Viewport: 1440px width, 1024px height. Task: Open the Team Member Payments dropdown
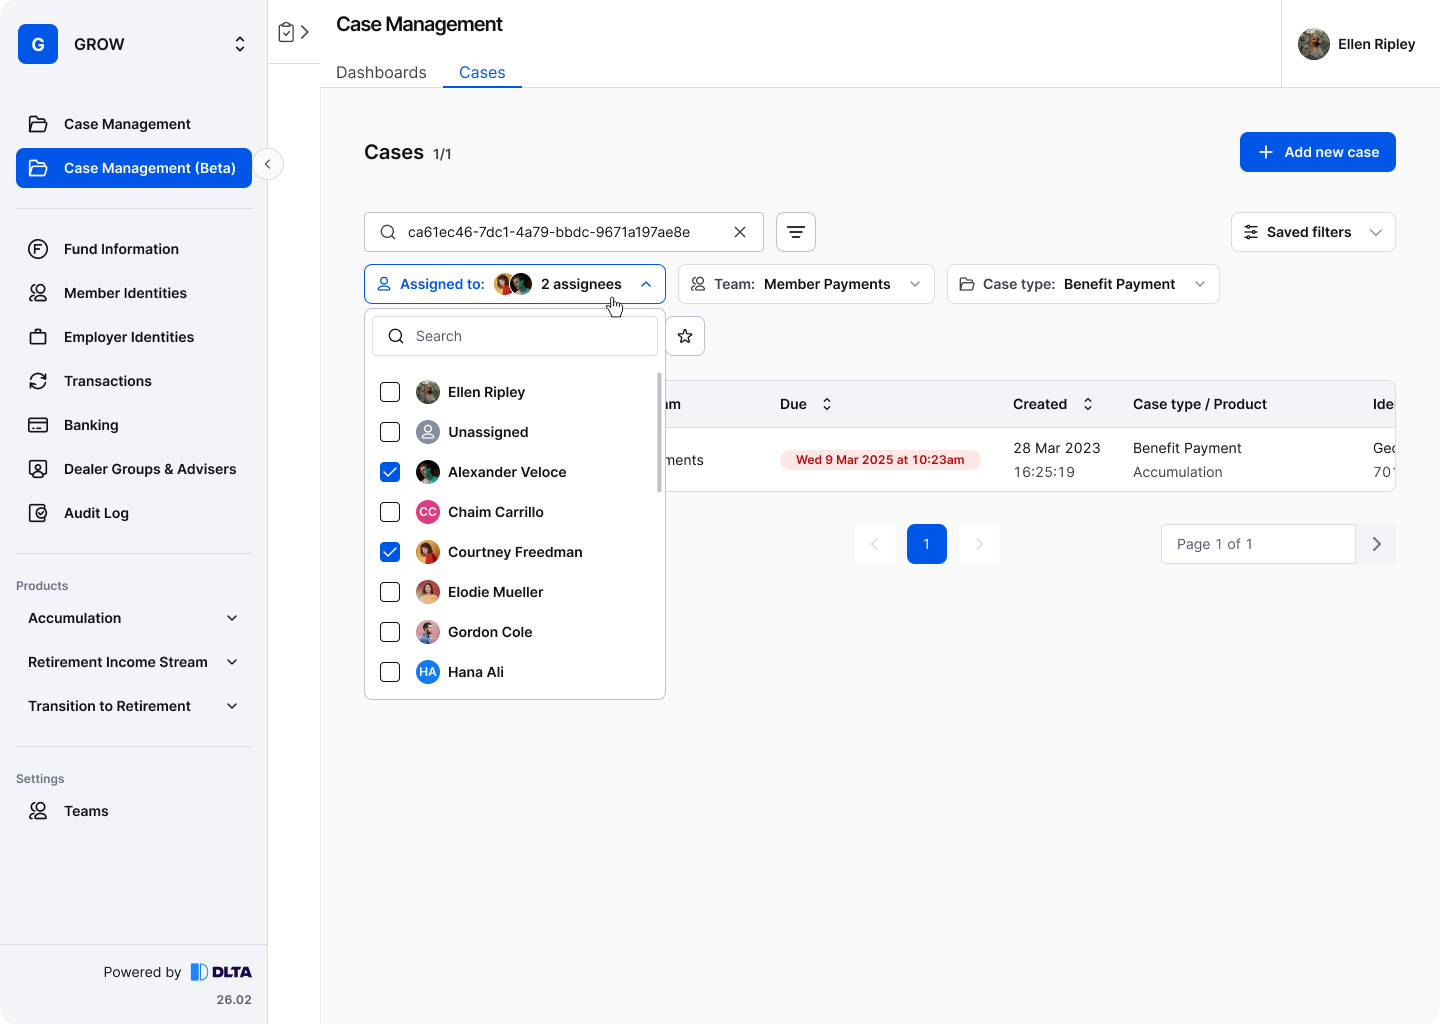[806, 284]
